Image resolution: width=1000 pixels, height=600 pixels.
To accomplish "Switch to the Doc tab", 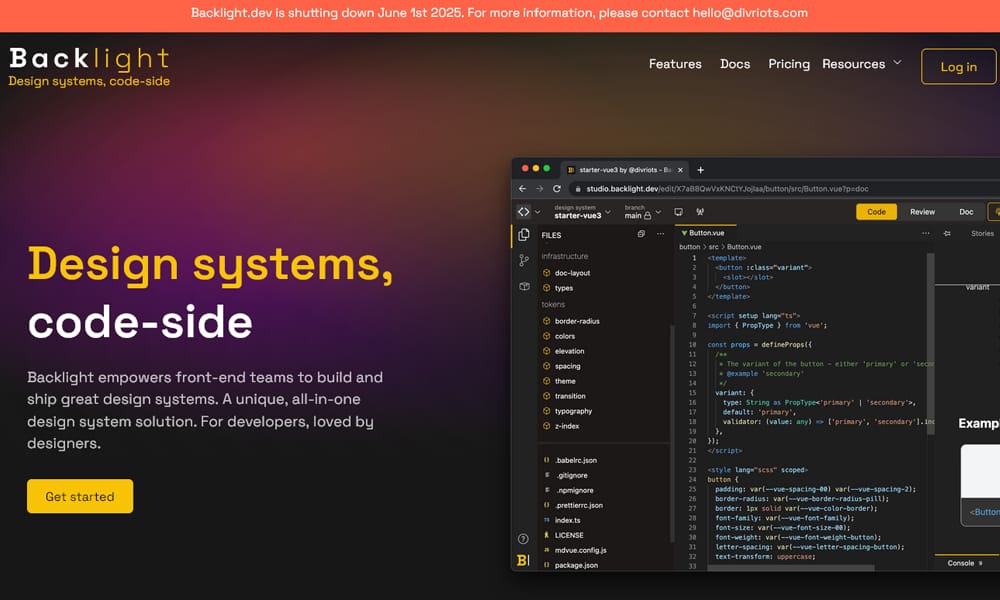I will (965, 211).
